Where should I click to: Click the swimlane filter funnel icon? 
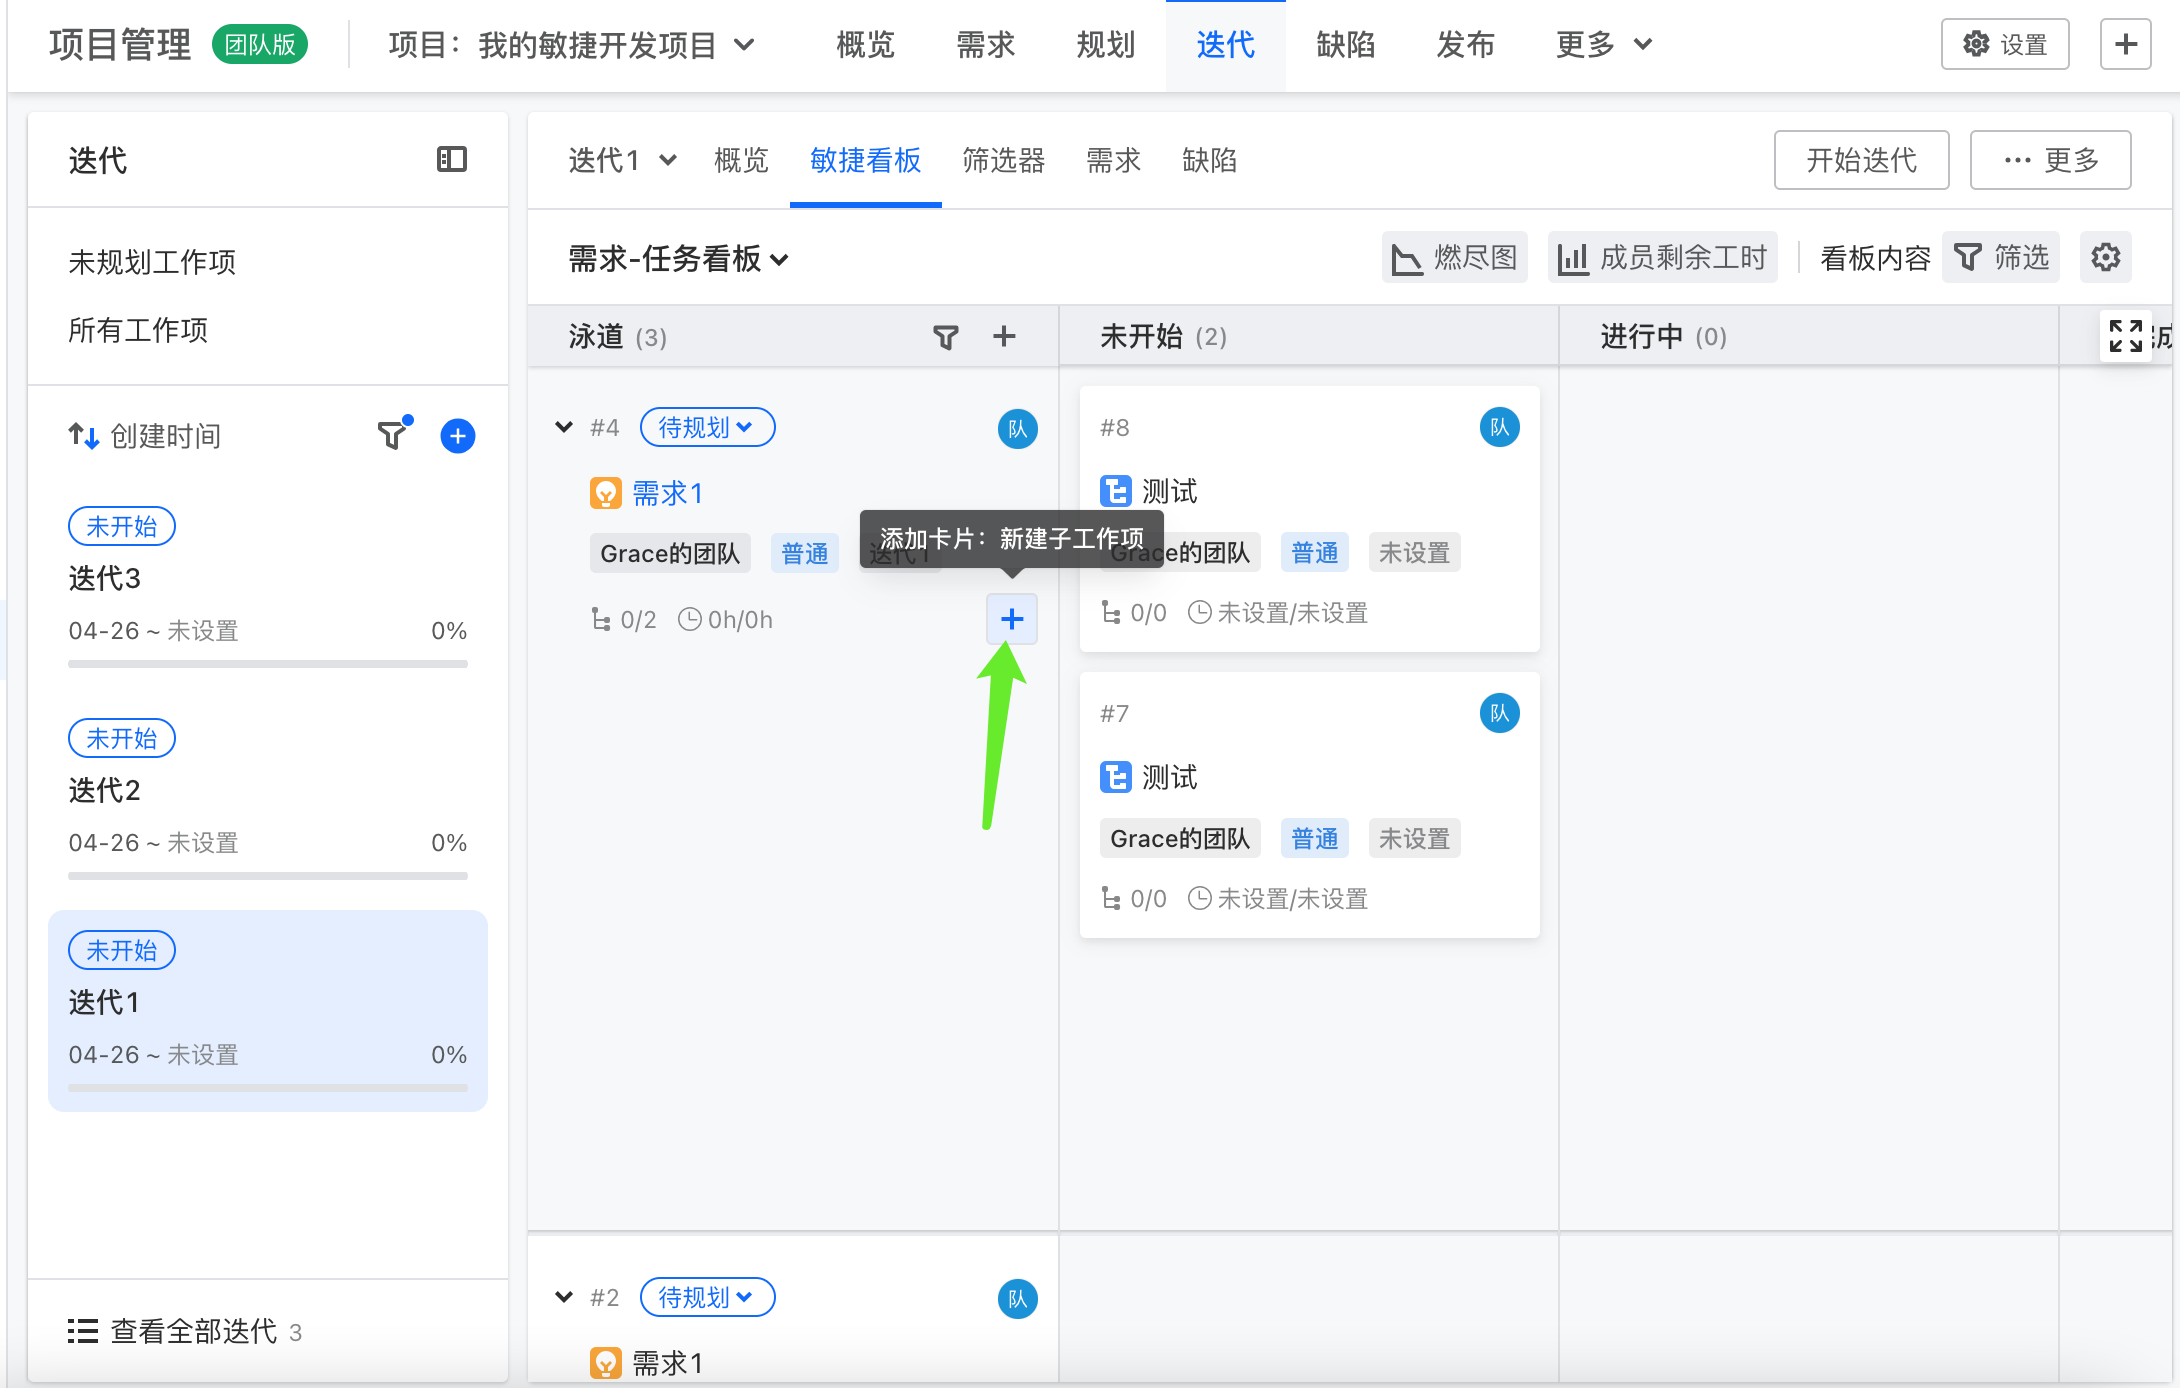tap(945, 337)
